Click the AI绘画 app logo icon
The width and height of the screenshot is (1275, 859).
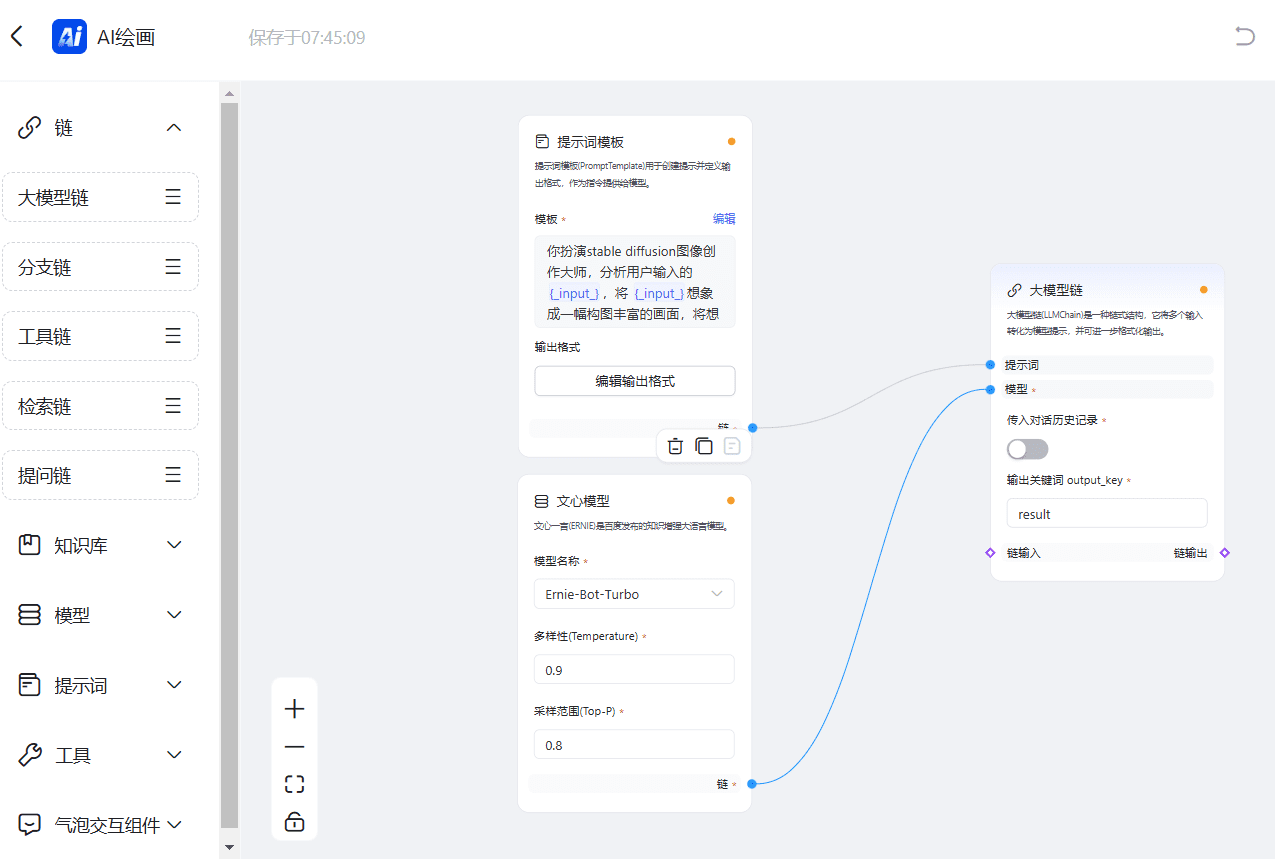click(69, 37)
